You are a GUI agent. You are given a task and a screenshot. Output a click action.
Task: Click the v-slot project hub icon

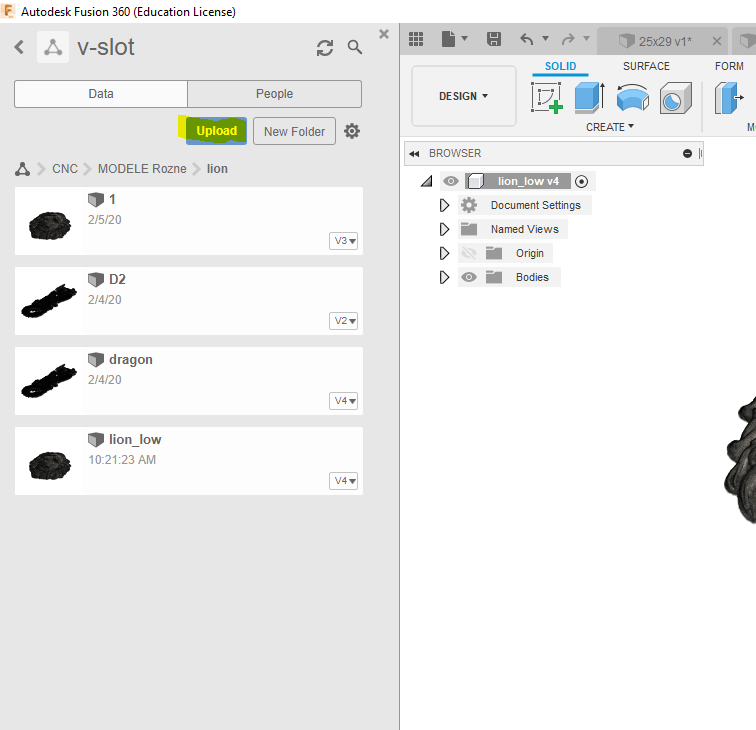pos(53,47)
